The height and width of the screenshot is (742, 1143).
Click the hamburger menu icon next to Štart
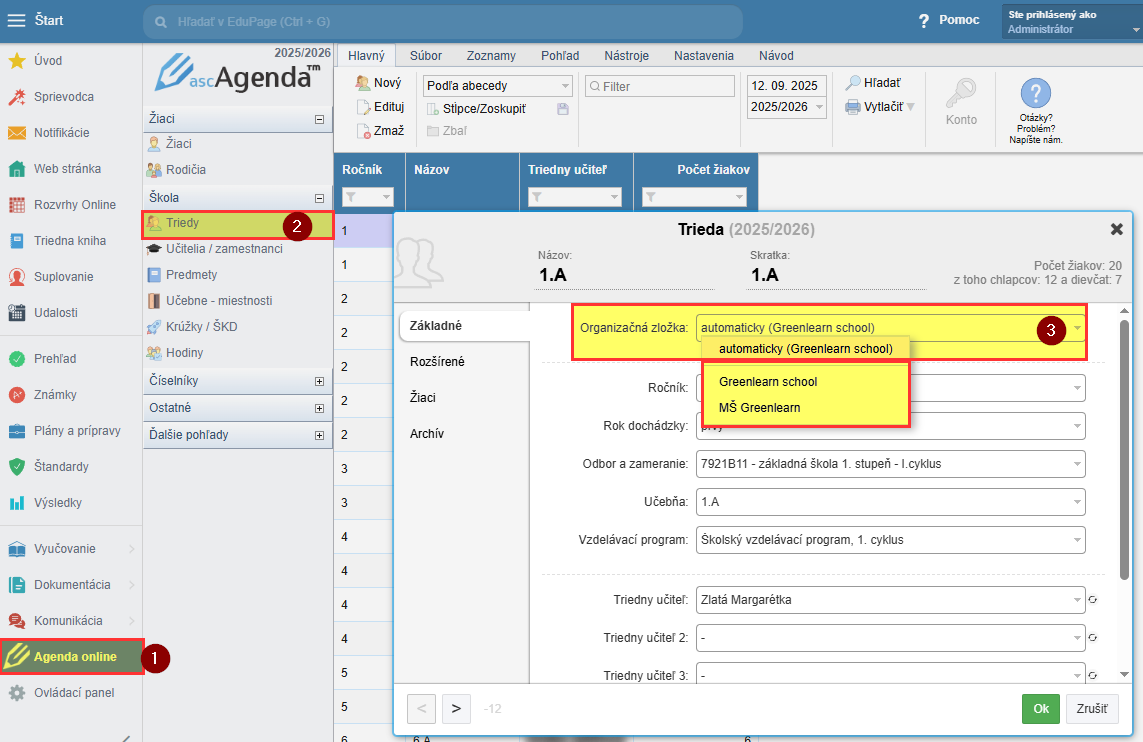pyautogui.click(x=17, y=20)
